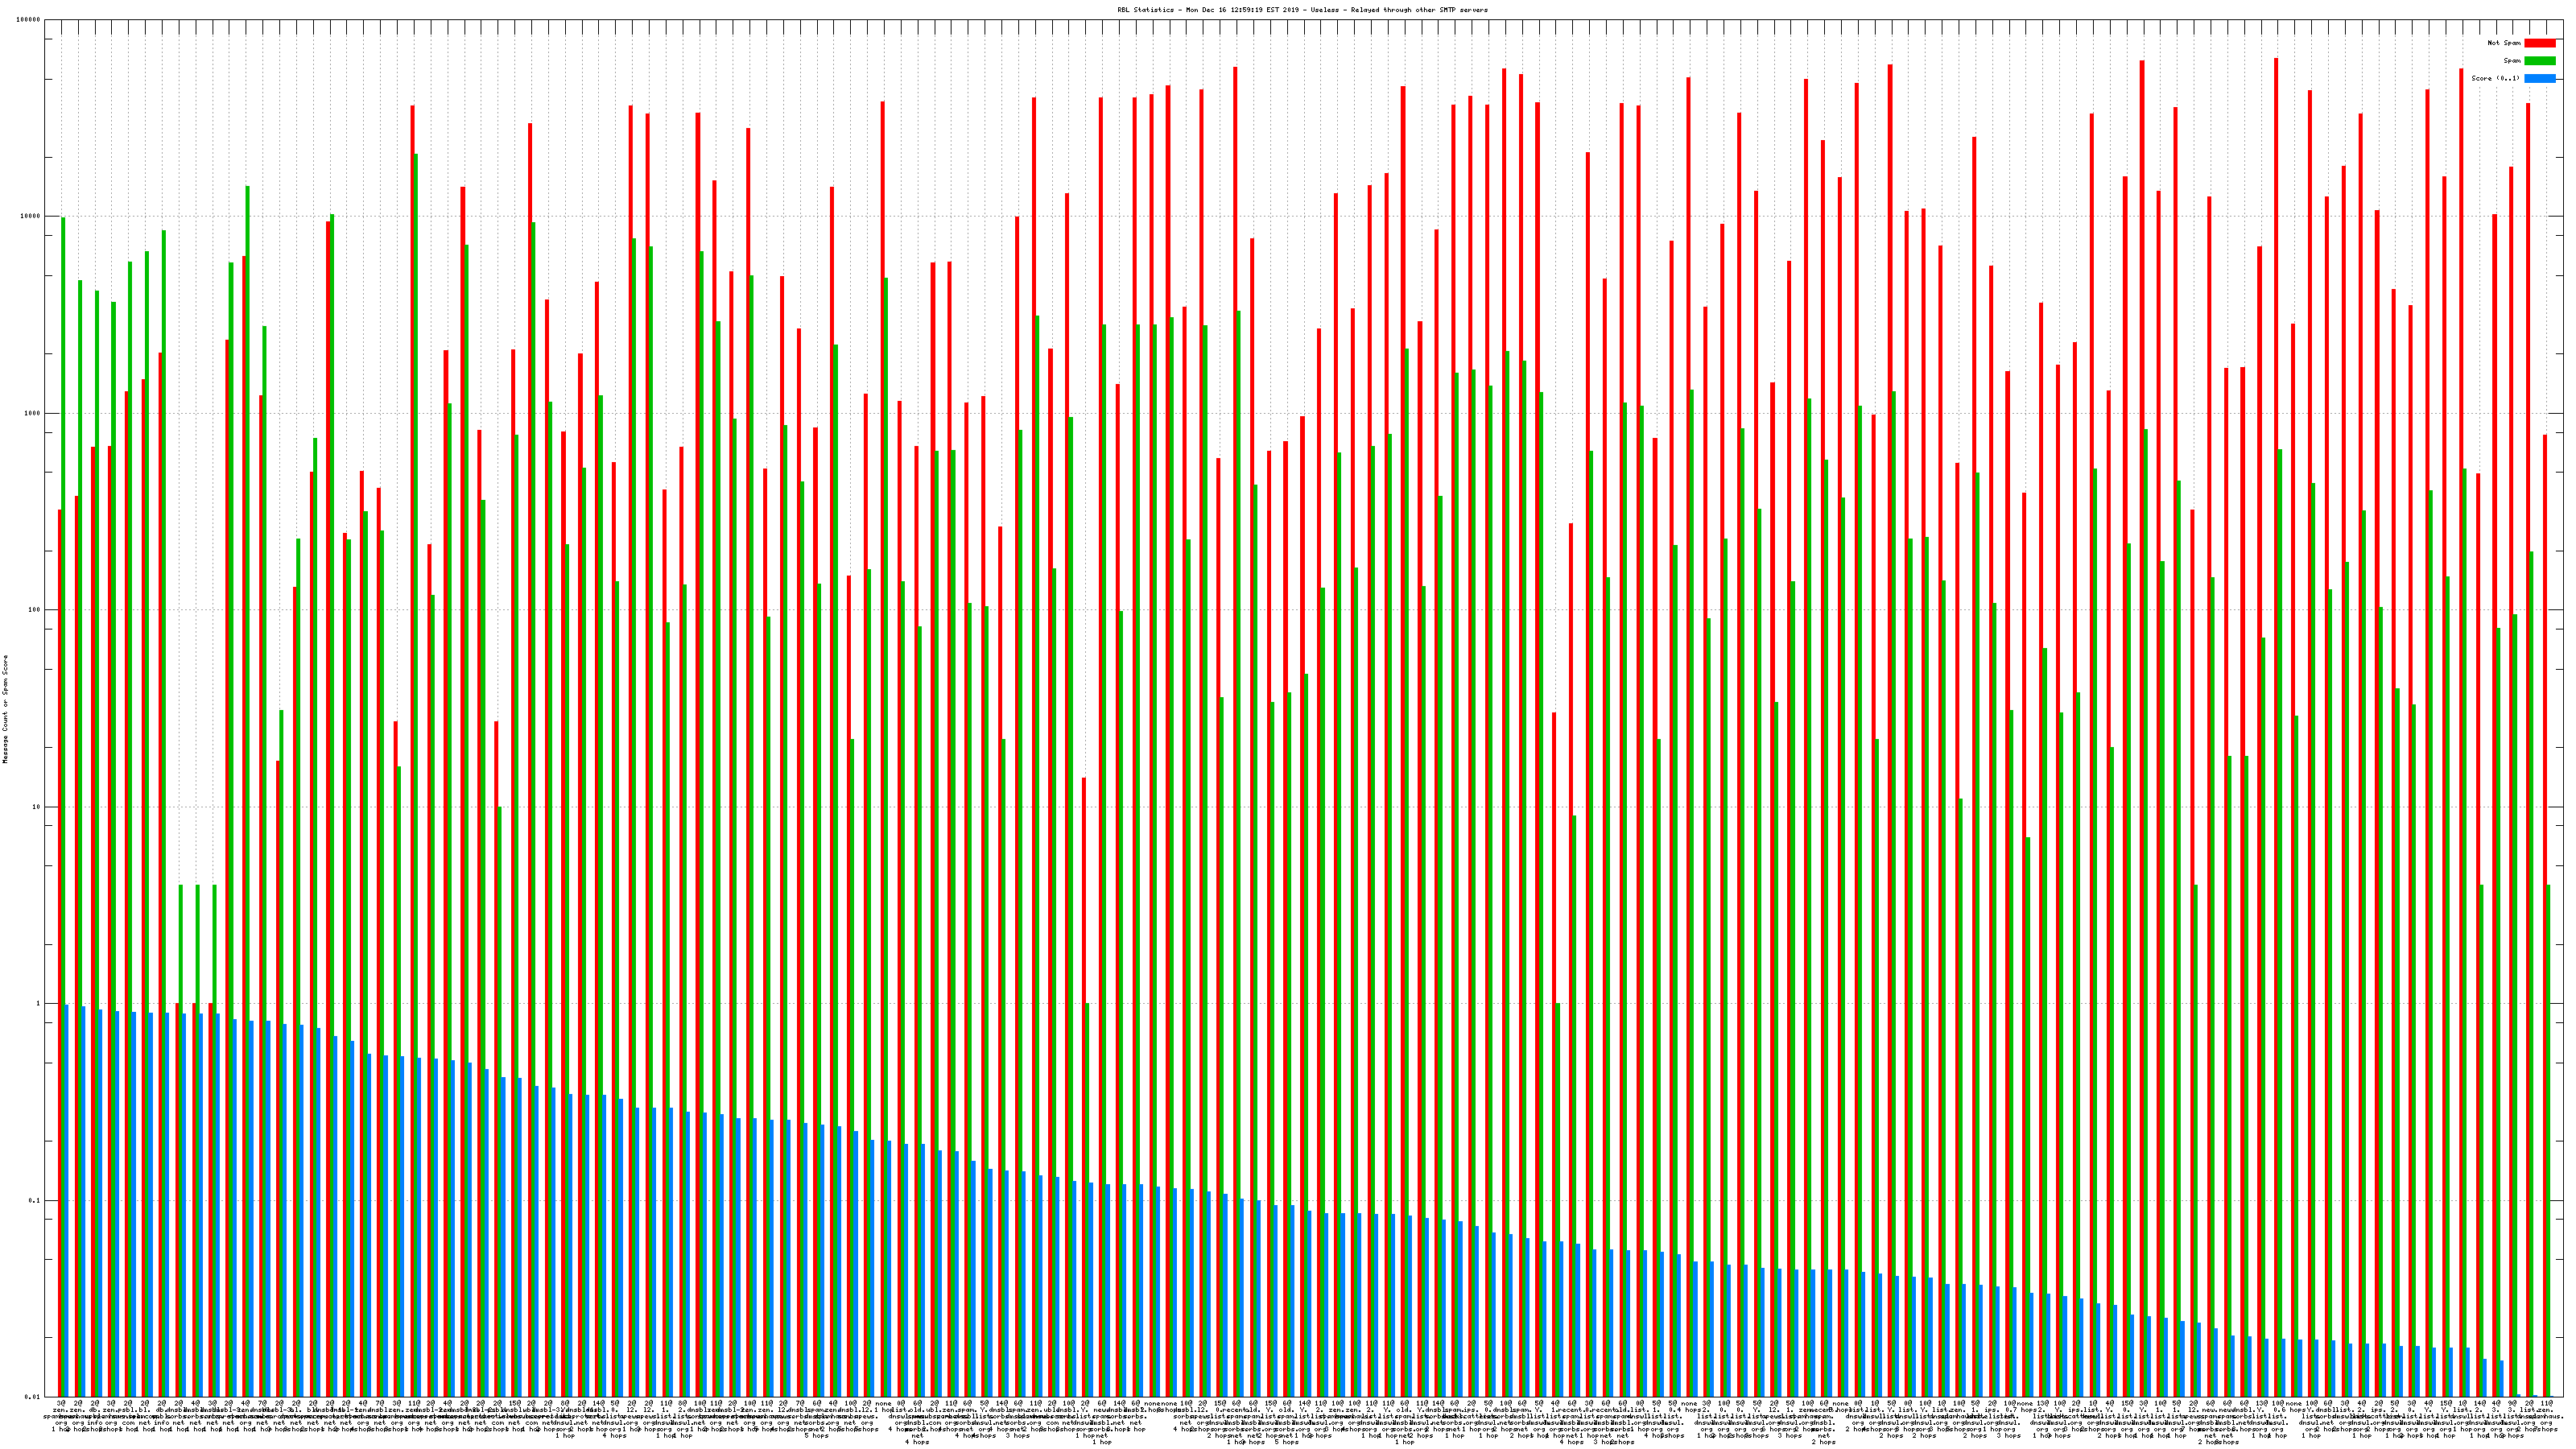Click the 1000 y-axis tick label
This screenshot has width=2576, height=1449.
[33, 413]
